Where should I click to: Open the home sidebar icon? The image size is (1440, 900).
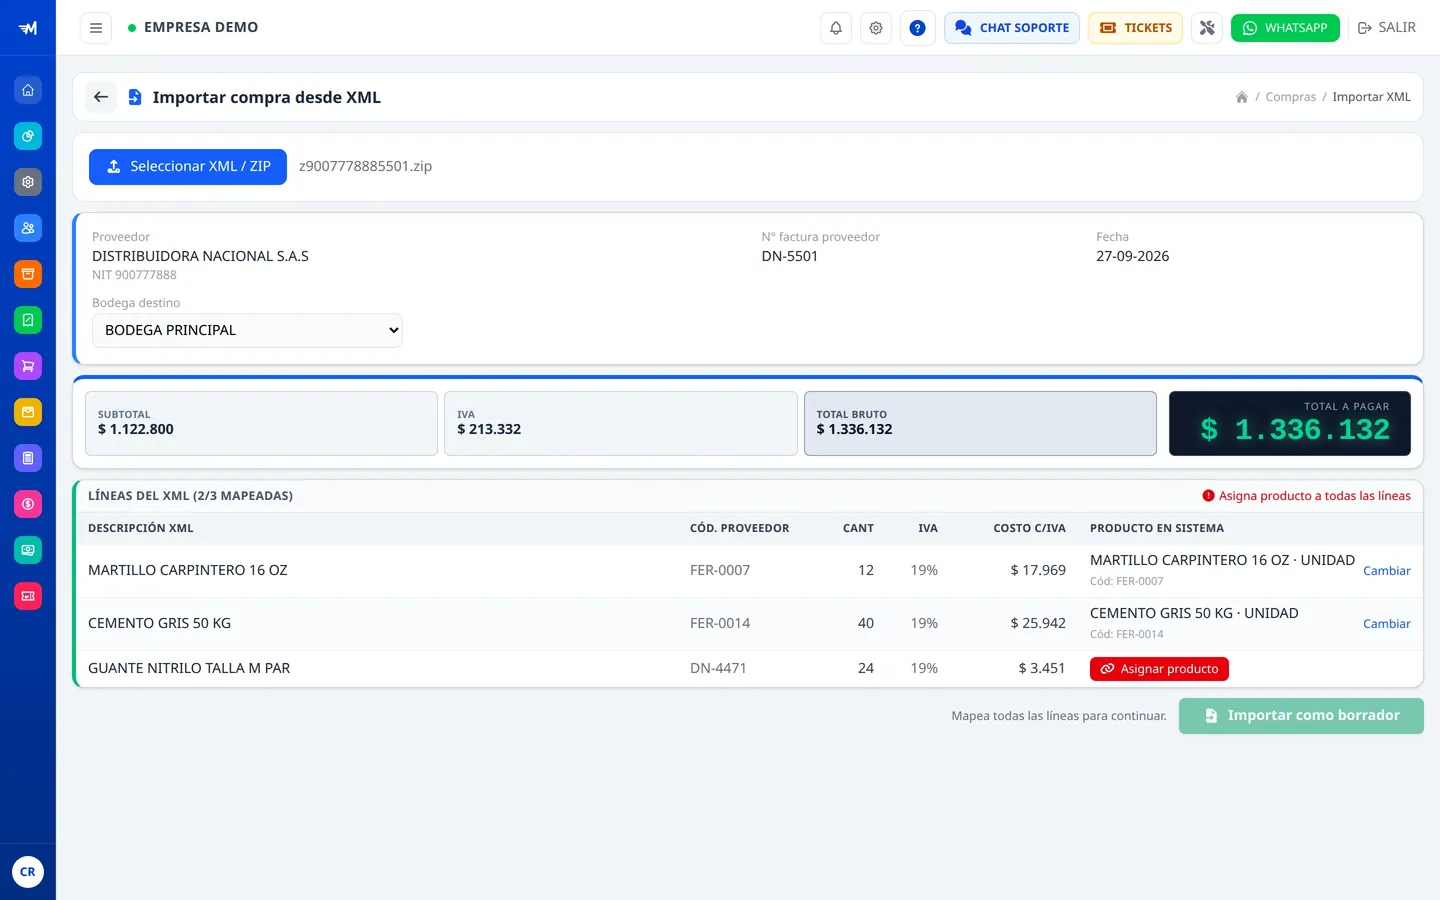coord(28,90)
